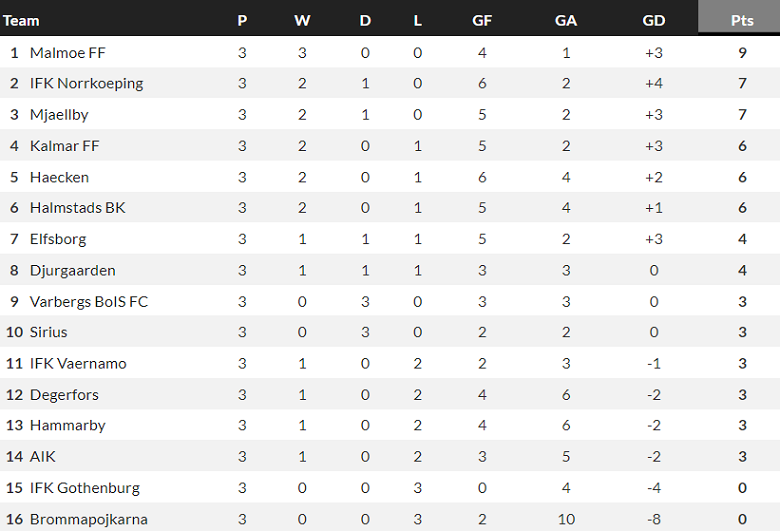The width and height of the screenshot is (780, 531).
Task: Open the Haecken team entry
Action: (59, 177)
